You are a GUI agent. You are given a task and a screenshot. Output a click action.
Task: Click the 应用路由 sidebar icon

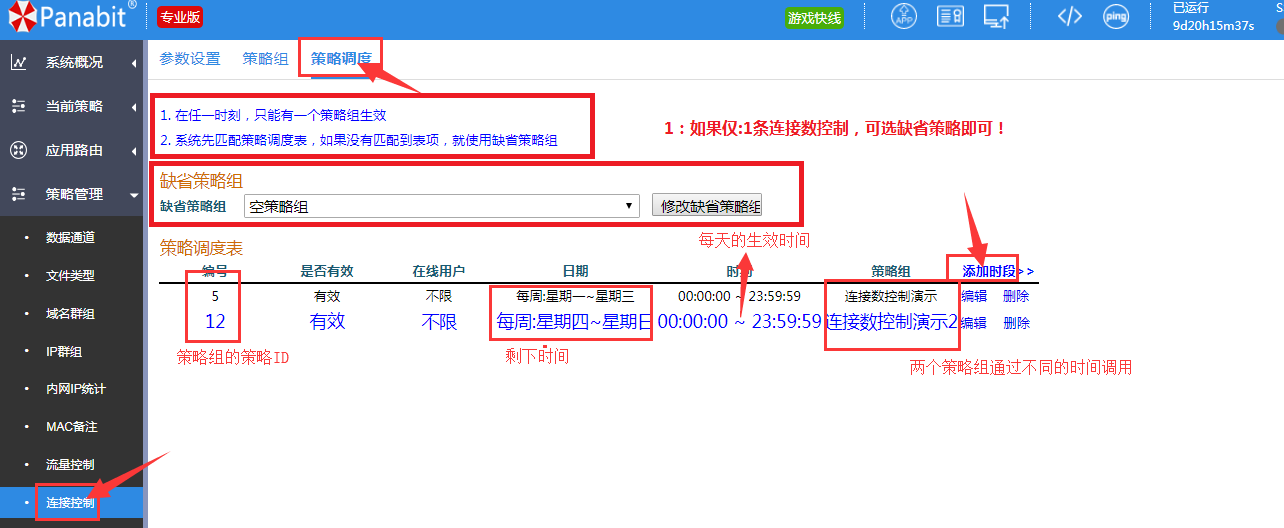pos(18,150)
